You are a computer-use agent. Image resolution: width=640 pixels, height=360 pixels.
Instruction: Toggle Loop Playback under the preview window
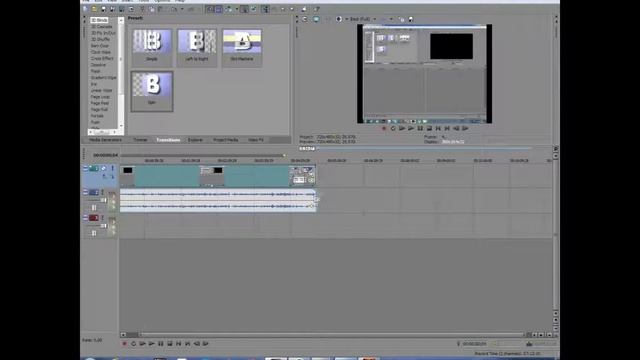point(393,129)
